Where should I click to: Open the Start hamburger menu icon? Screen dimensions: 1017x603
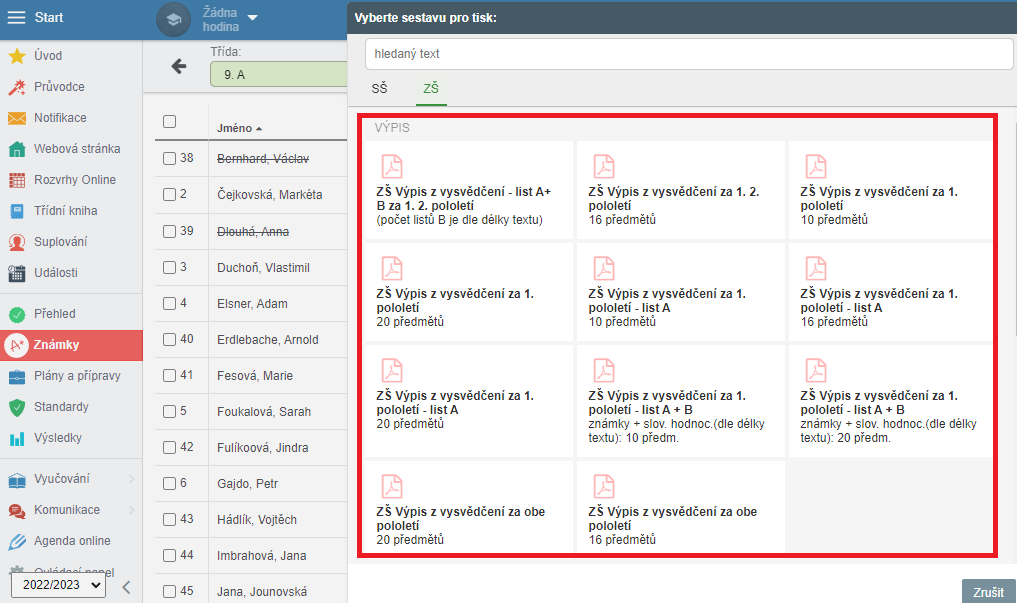point(17,18)
